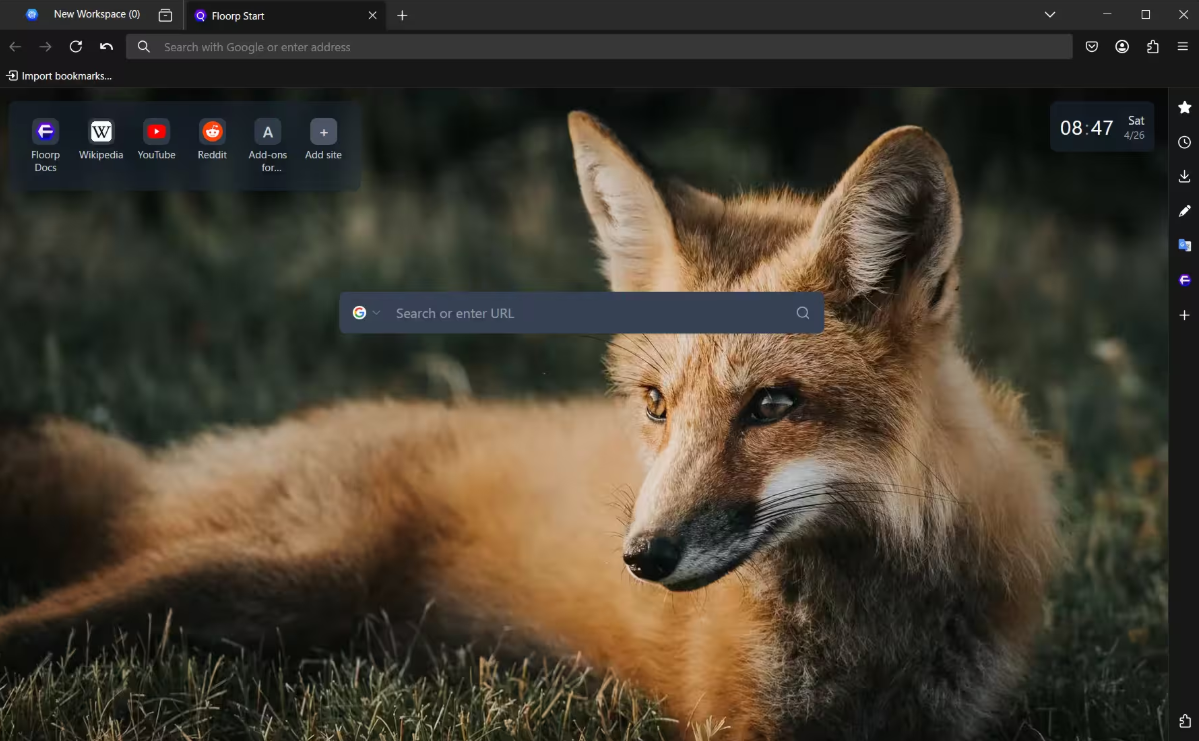
Task: Open the Floorp sidebar panel icon
Action: click(1184, 280)
